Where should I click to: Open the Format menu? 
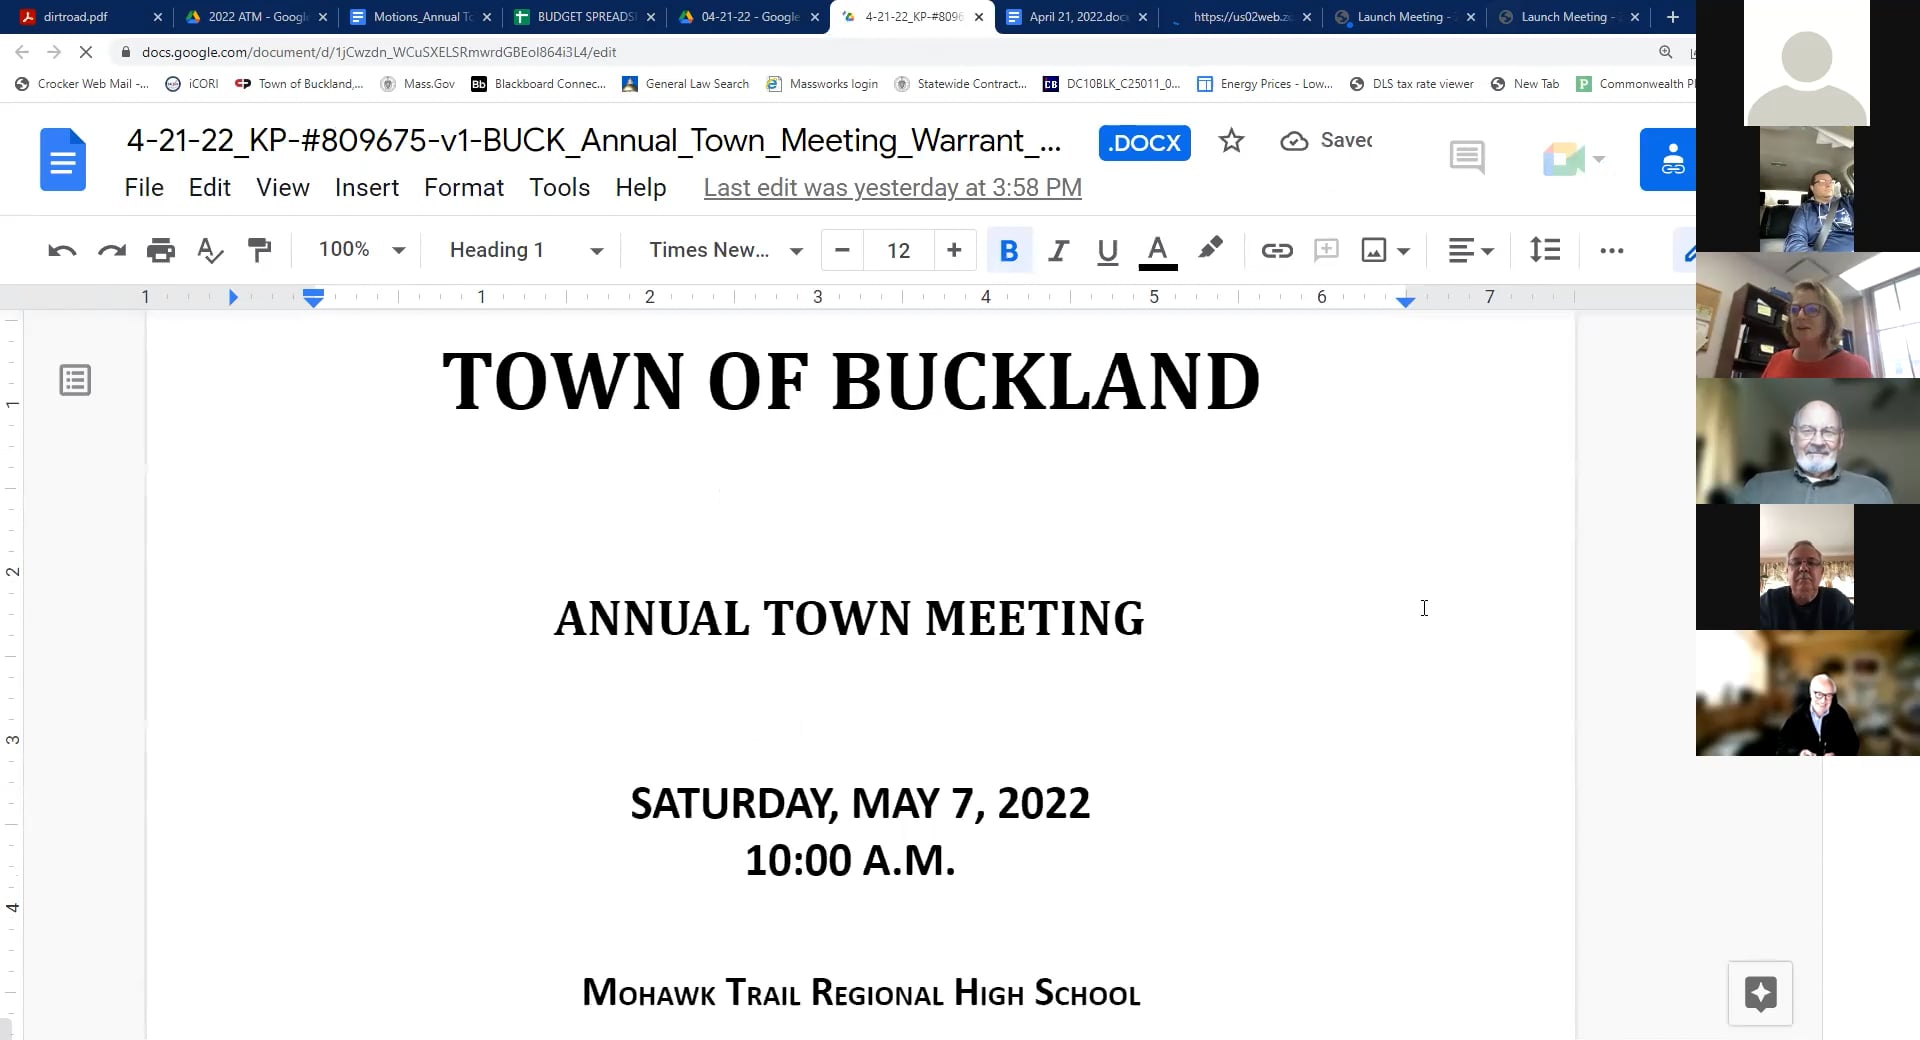[x=464, y=188]
